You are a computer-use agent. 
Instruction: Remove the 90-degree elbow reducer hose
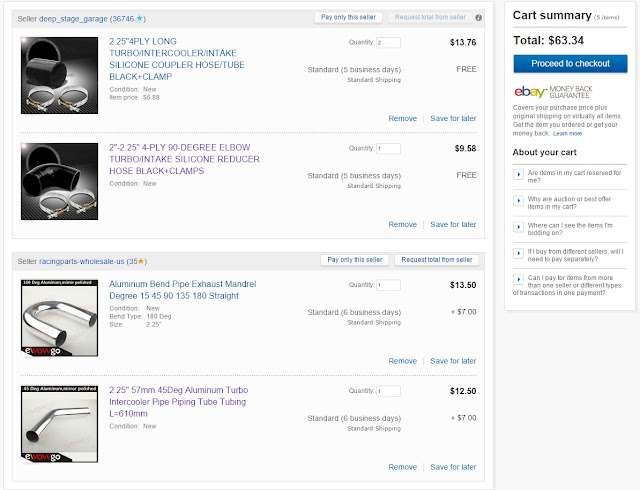(x=402, y=224)
